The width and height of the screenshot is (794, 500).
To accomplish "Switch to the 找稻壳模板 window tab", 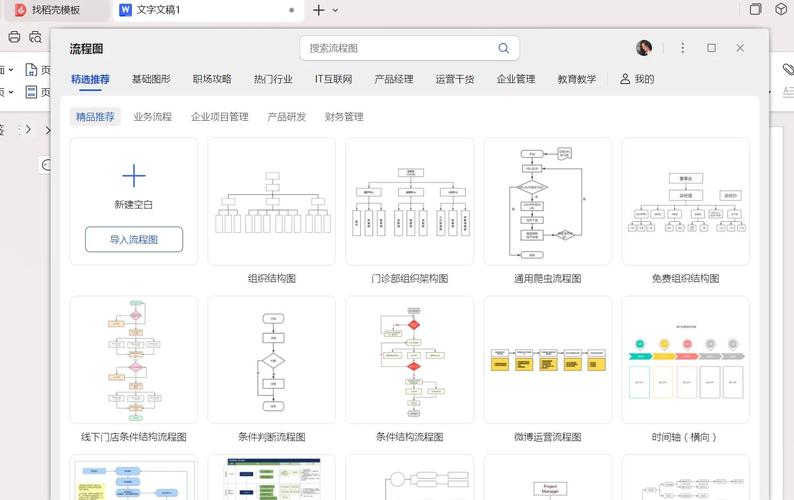I will click(x=56, y=10).
